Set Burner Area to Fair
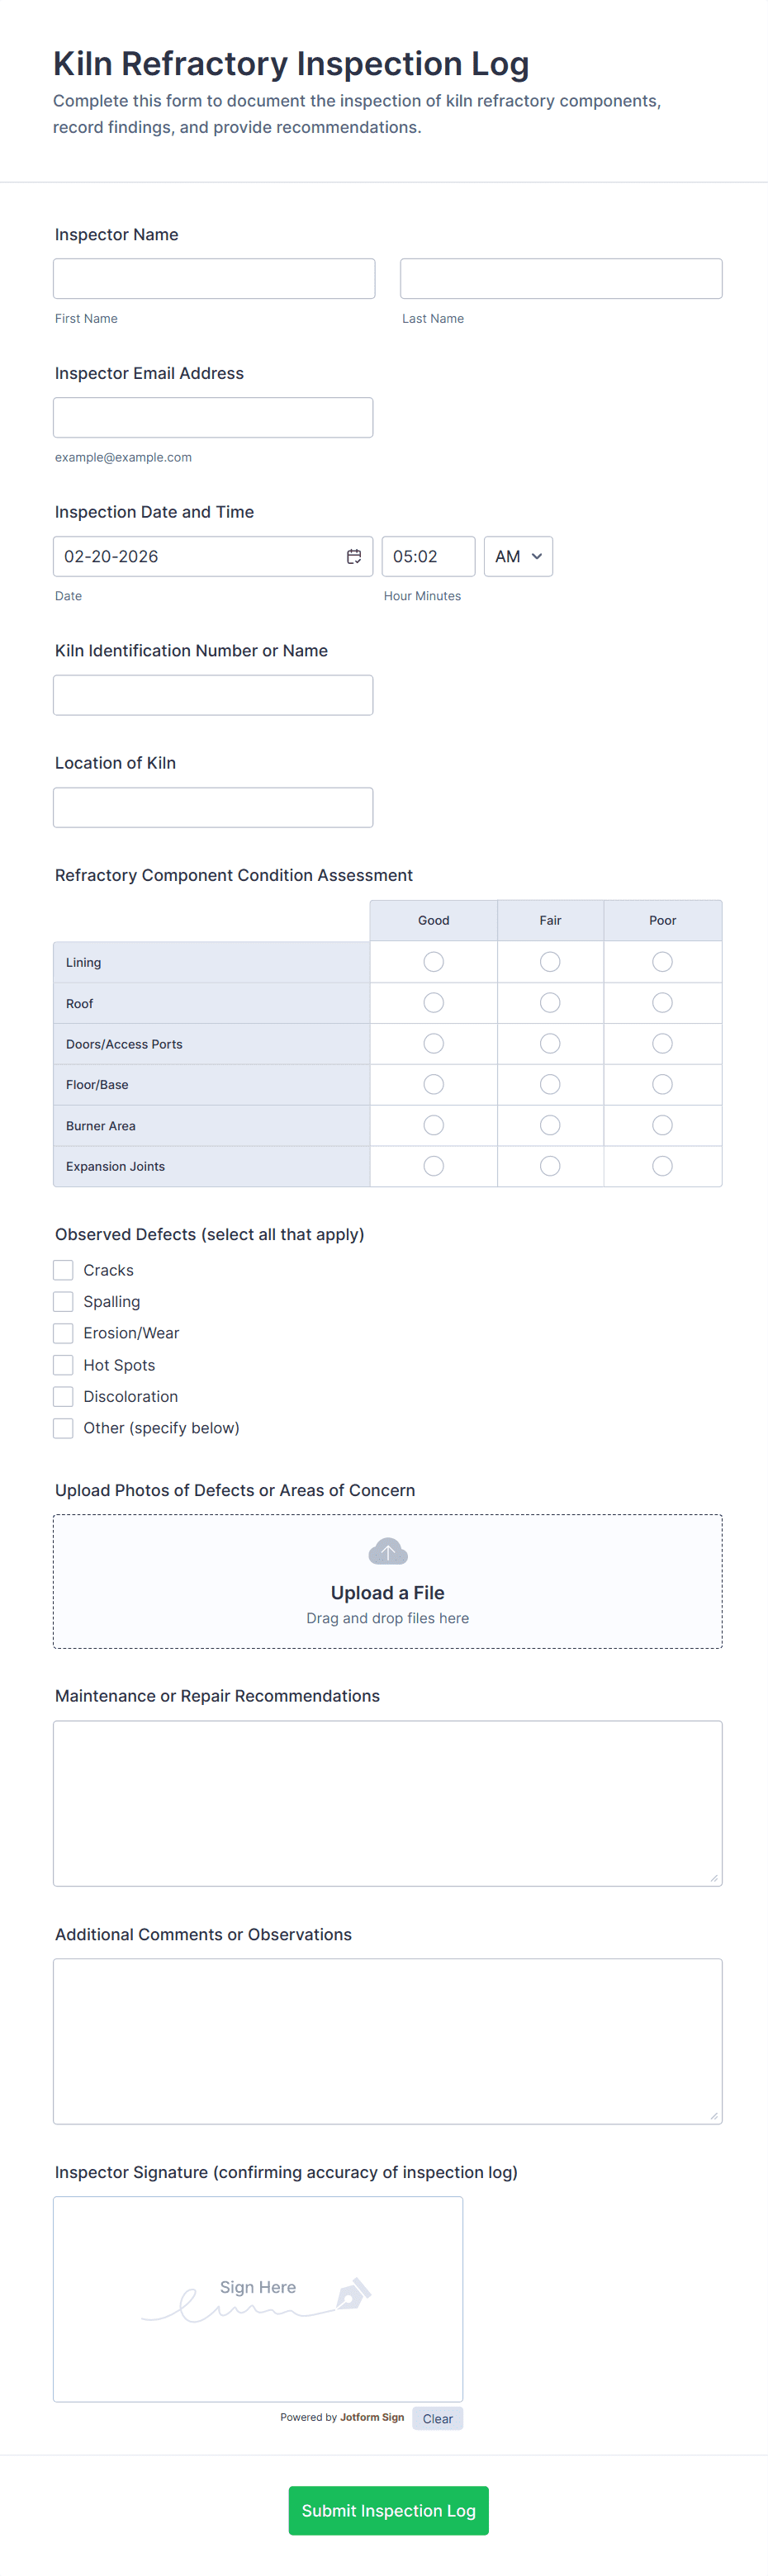The width and height of the screenshot is (768, 2576). (550, 1125)
